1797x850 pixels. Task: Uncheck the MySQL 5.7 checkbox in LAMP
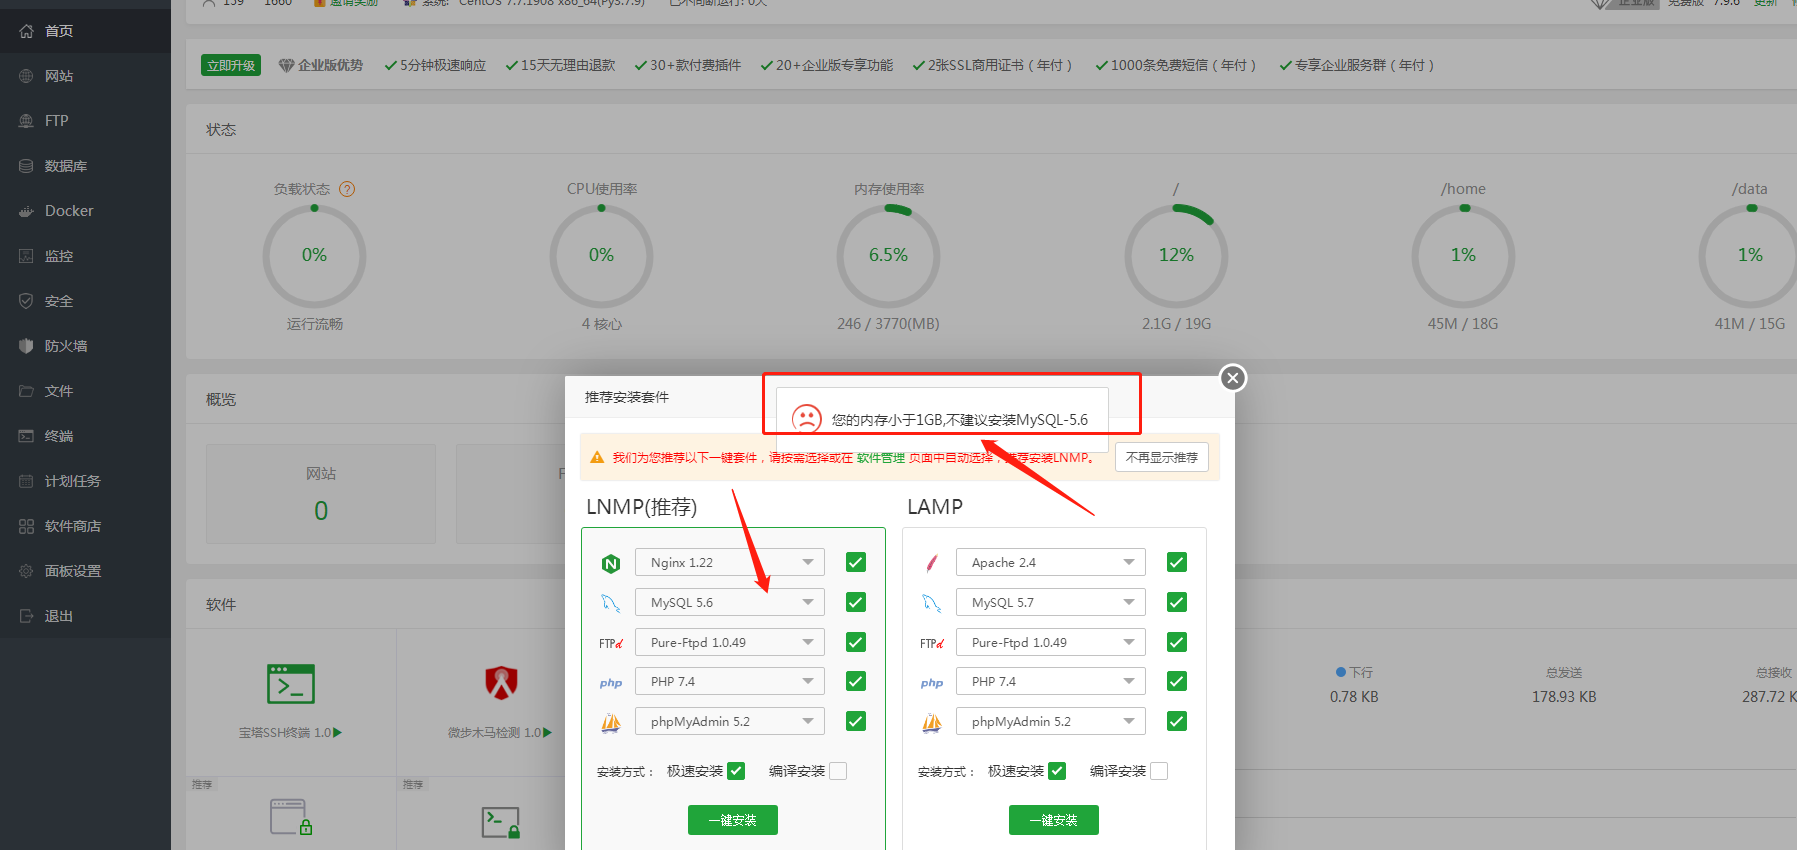[1177, 602]
